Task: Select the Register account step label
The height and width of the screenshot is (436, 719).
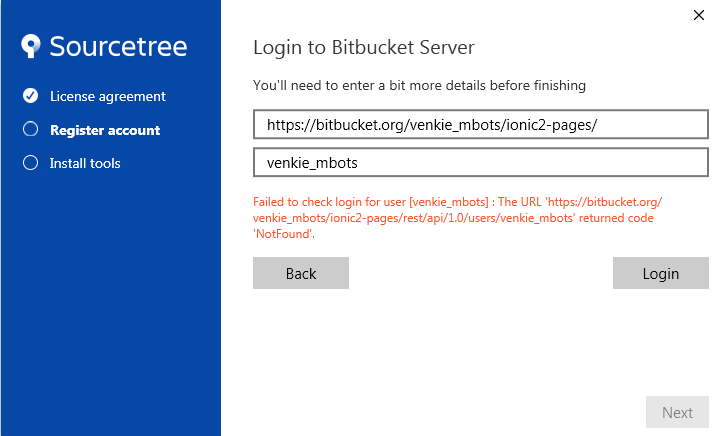Action: 104,130
